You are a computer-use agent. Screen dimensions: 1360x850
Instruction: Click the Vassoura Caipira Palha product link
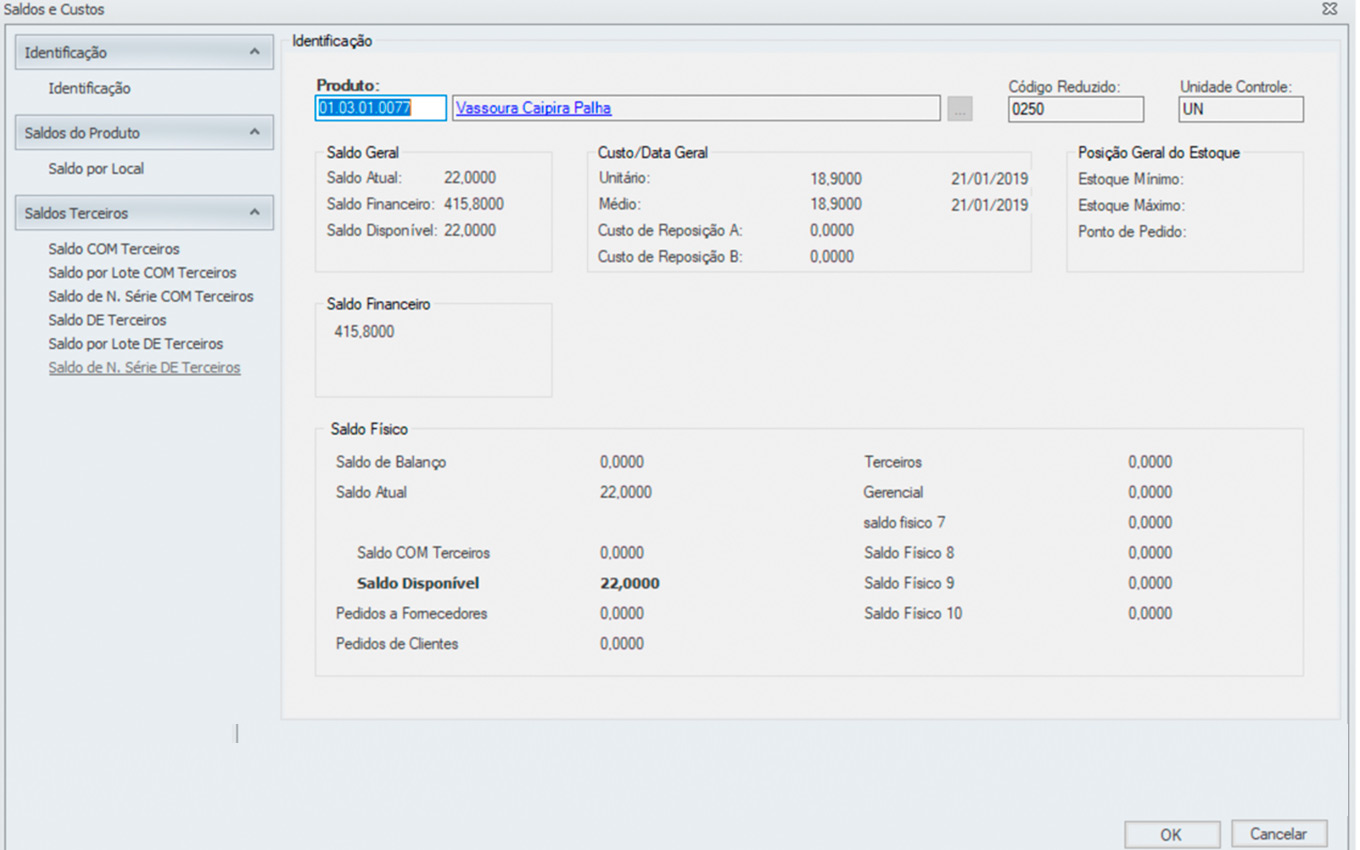533,108
